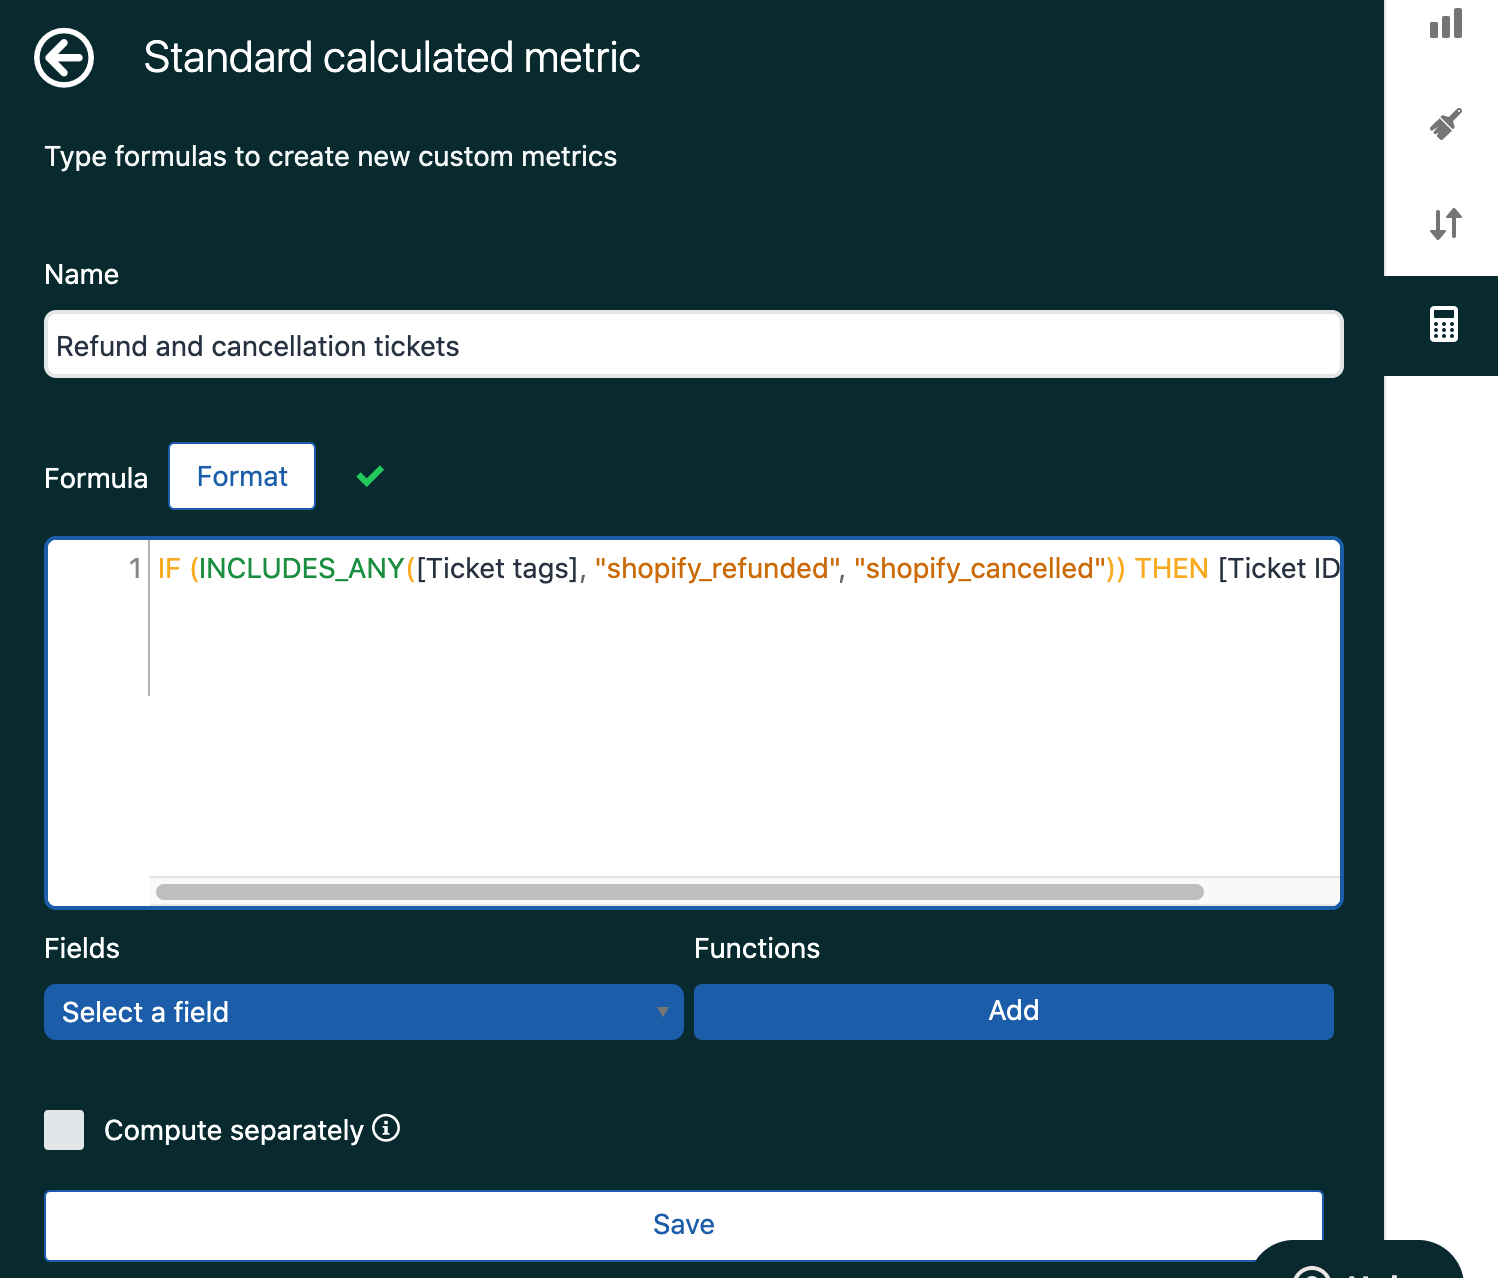Enable the Compute separately checkbox

click(64, 1130)
